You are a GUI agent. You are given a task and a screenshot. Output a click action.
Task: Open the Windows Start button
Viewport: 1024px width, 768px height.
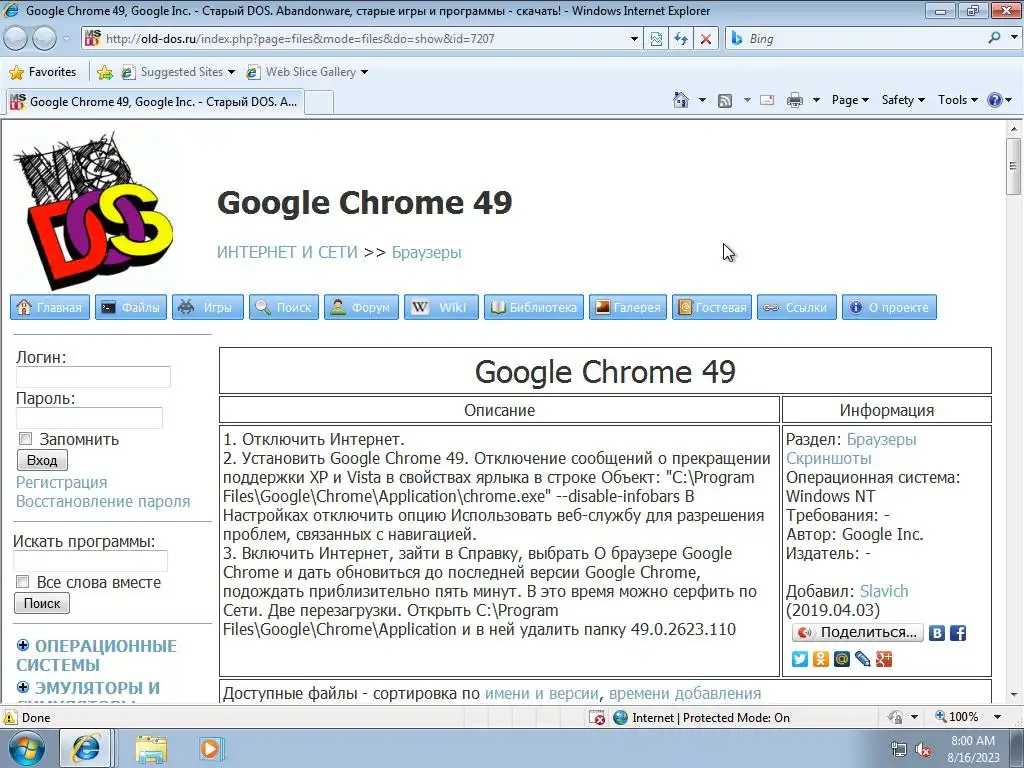click(27, 748)
